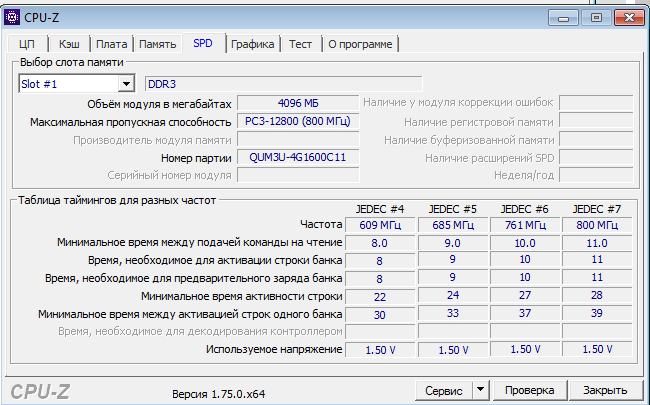Open the Графика tab
This screenshot has width=650, height=405.
click(x=252, y=44)
